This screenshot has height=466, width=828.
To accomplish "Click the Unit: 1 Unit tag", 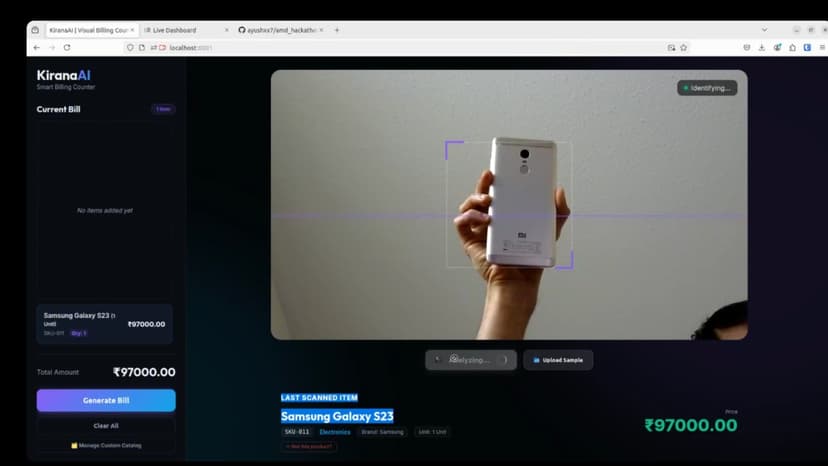I will (432, 432).
